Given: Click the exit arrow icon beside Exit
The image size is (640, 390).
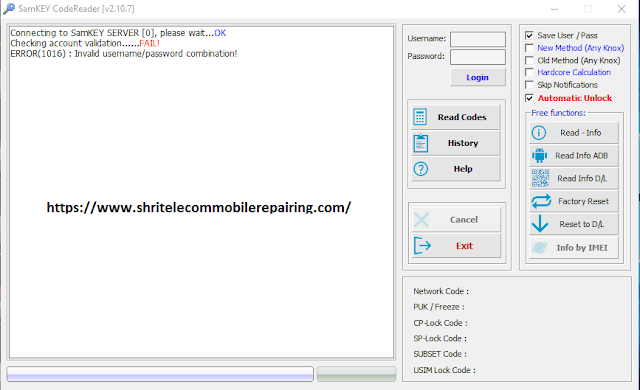Looking at the screenshot, I should point(422,246).
